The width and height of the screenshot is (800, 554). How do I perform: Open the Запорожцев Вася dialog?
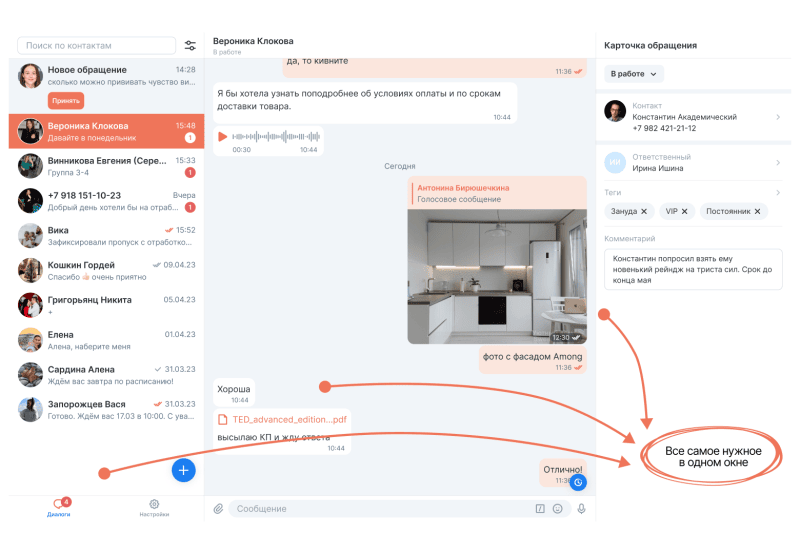click(x=107, y=410)
